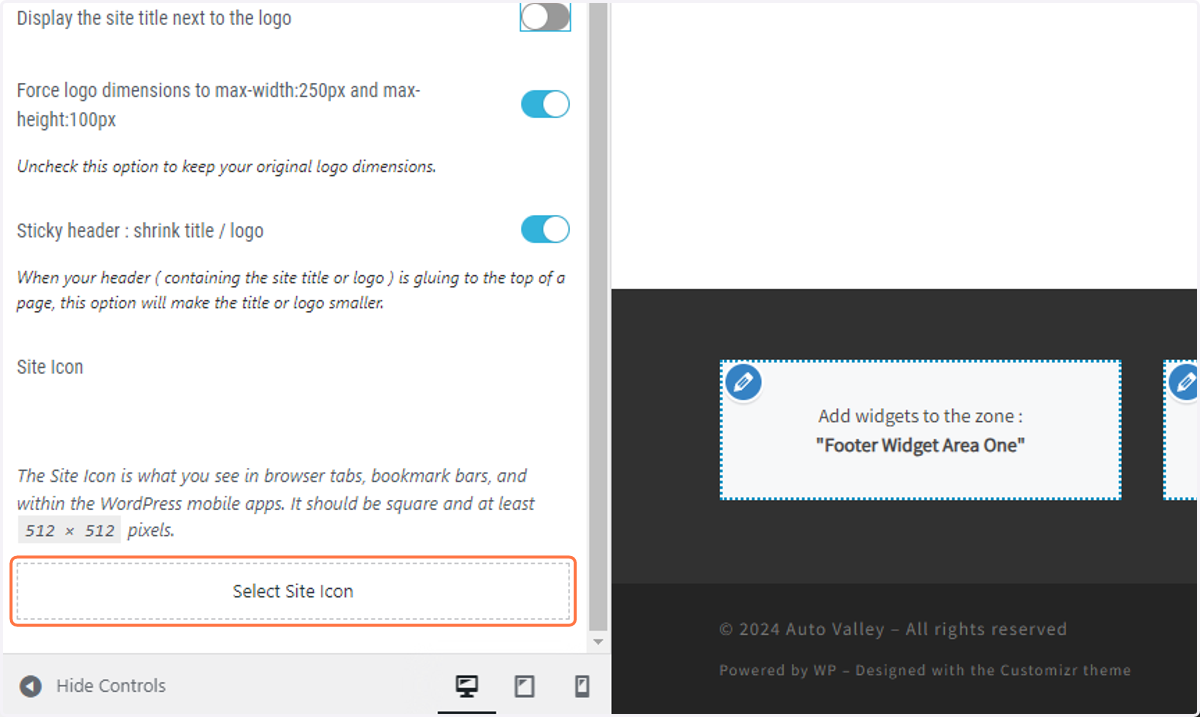Viewport: 1200px width, 717px height.
Task: Click the Hide Controls collapse arrow icon
Action: coord(31,686)
